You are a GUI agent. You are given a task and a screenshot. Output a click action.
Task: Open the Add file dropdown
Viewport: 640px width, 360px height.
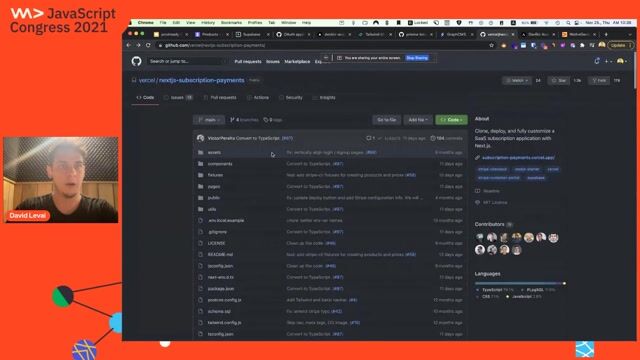click(418, 120)
